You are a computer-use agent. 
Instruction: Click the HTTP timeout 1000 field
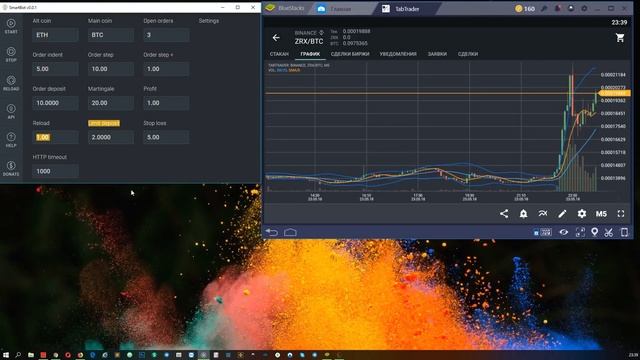click(x=55, y=171)
